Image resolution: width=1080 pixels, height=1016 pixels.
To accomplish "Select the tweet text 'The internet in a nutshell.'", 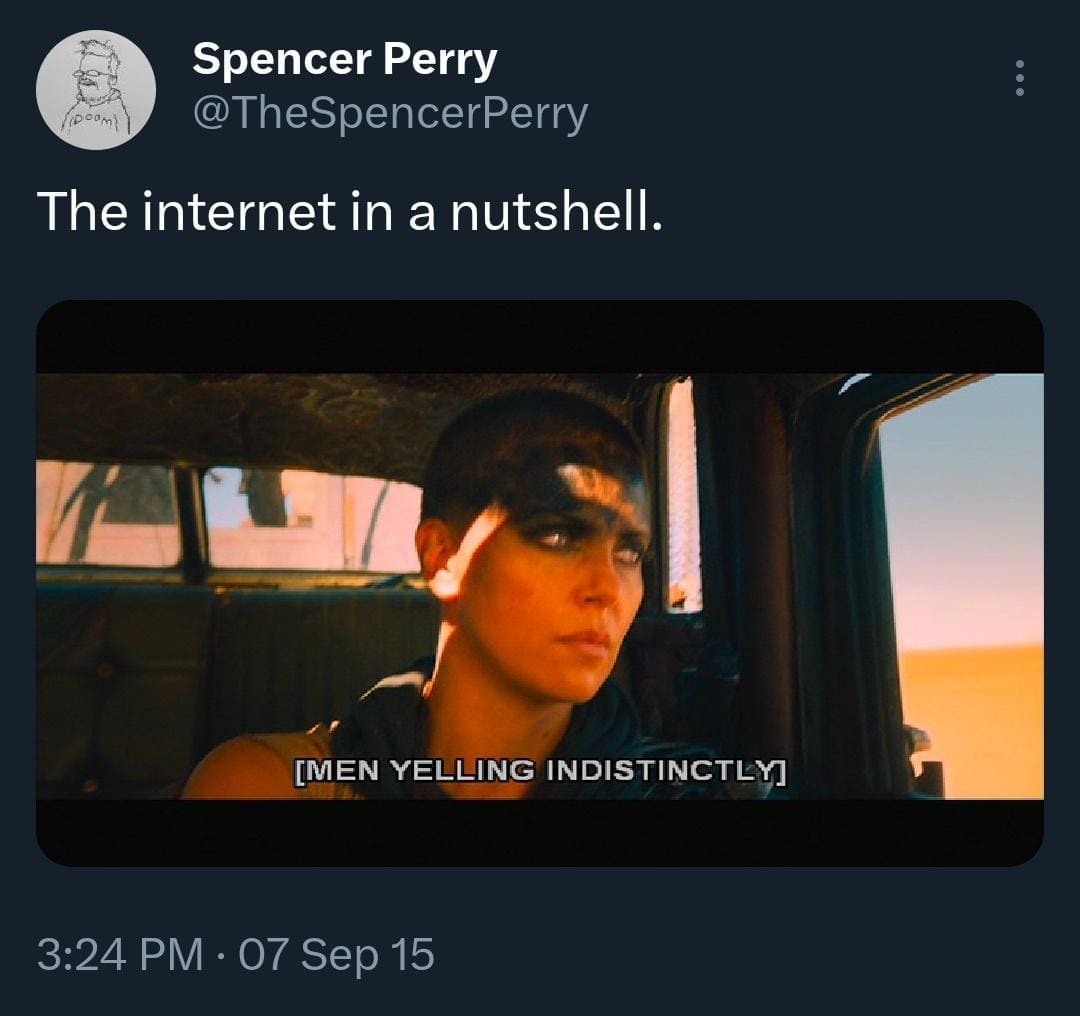I will pyautogui.click(x=349, y=213).
